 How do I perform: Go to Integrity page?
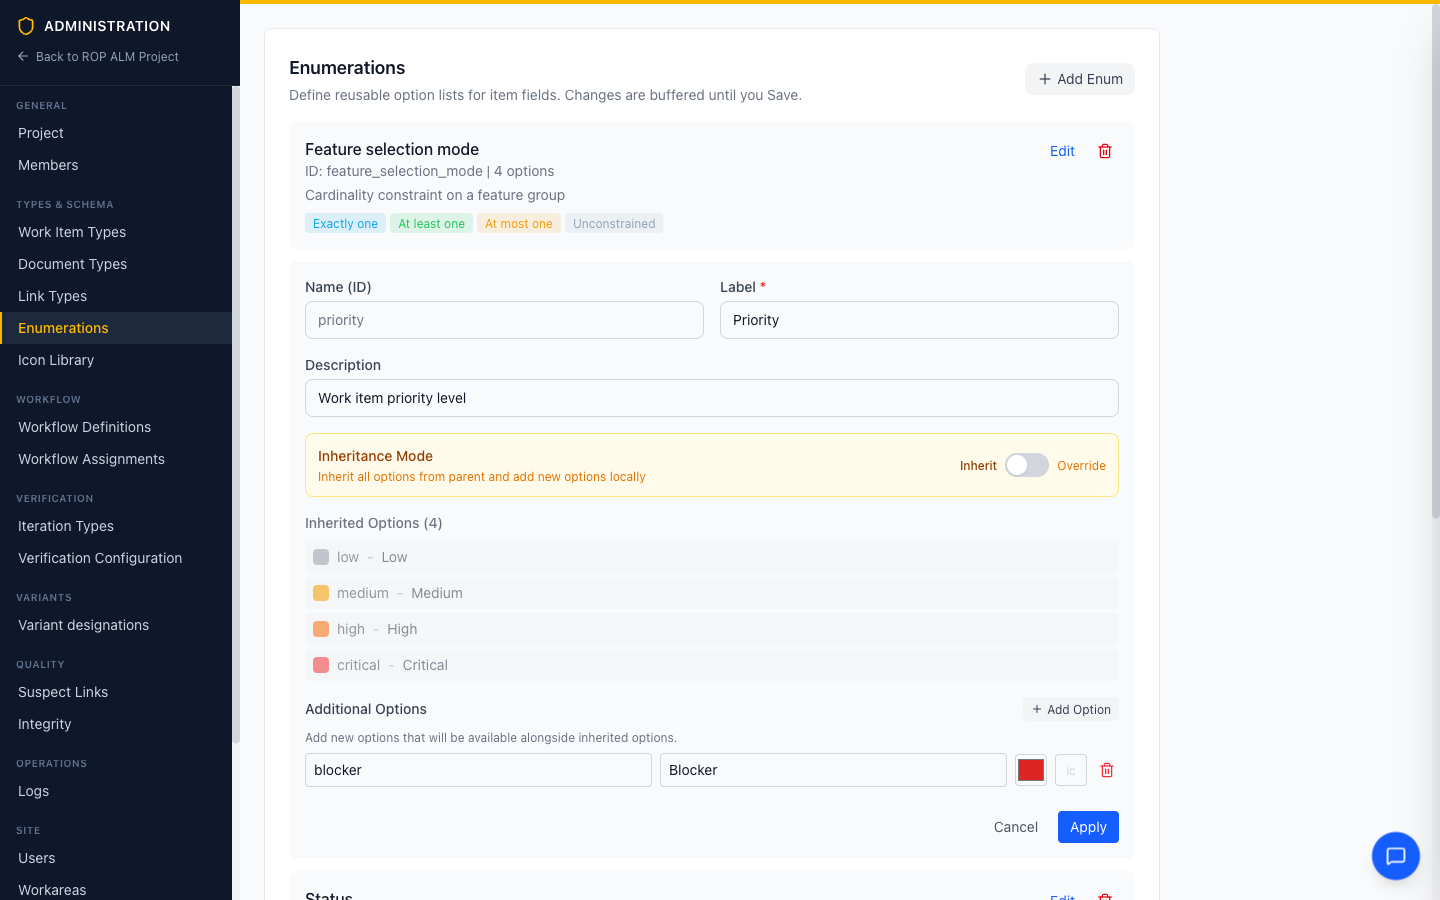click(x=116, y=724)
